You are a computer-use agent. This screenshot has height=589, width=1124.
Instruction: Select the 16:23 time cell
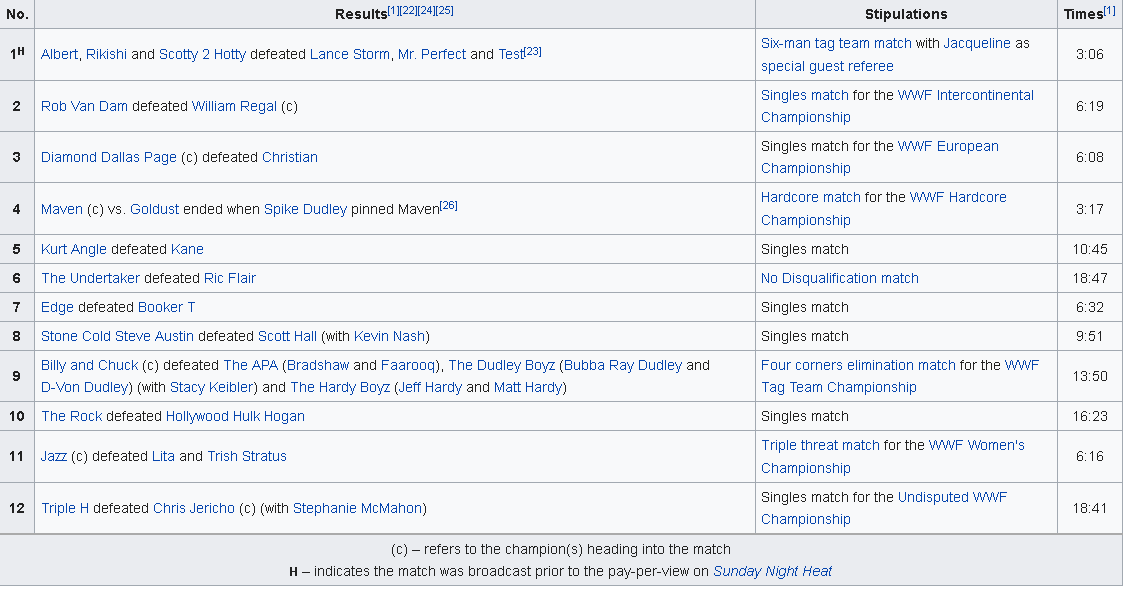pos(1090,416)
